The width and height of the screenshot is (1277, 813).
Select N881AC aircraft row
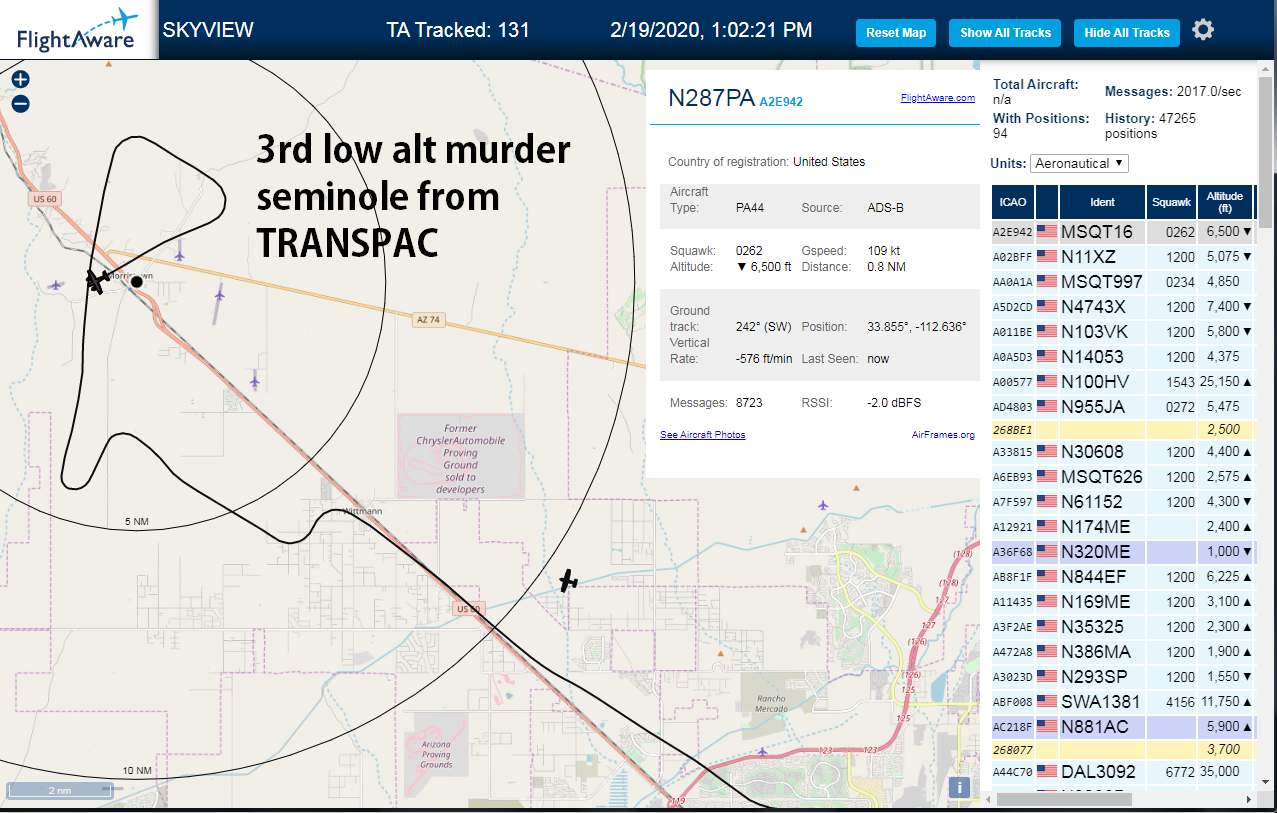(x=1122, y=727)
